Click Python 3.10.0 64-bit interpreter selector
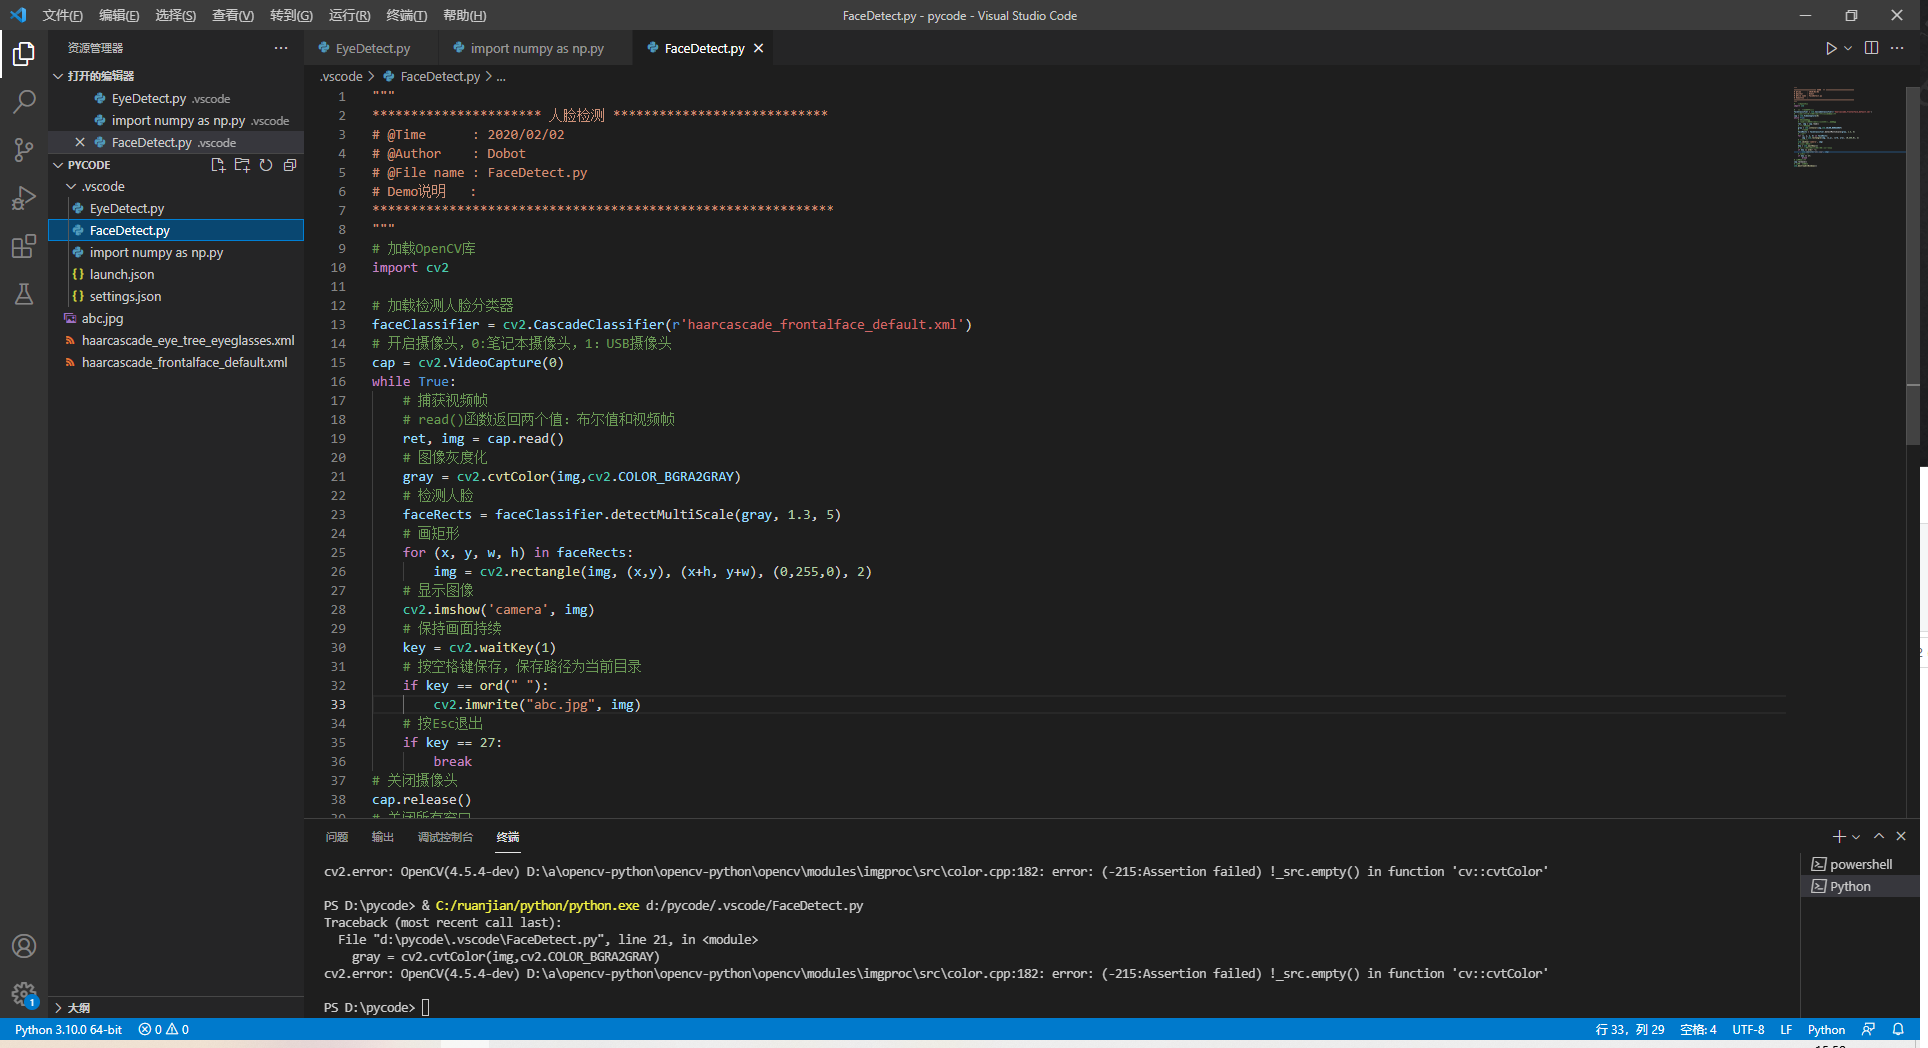Image resolution: width=1928 pixels, height=1048 pixels. click(68, 1029)
